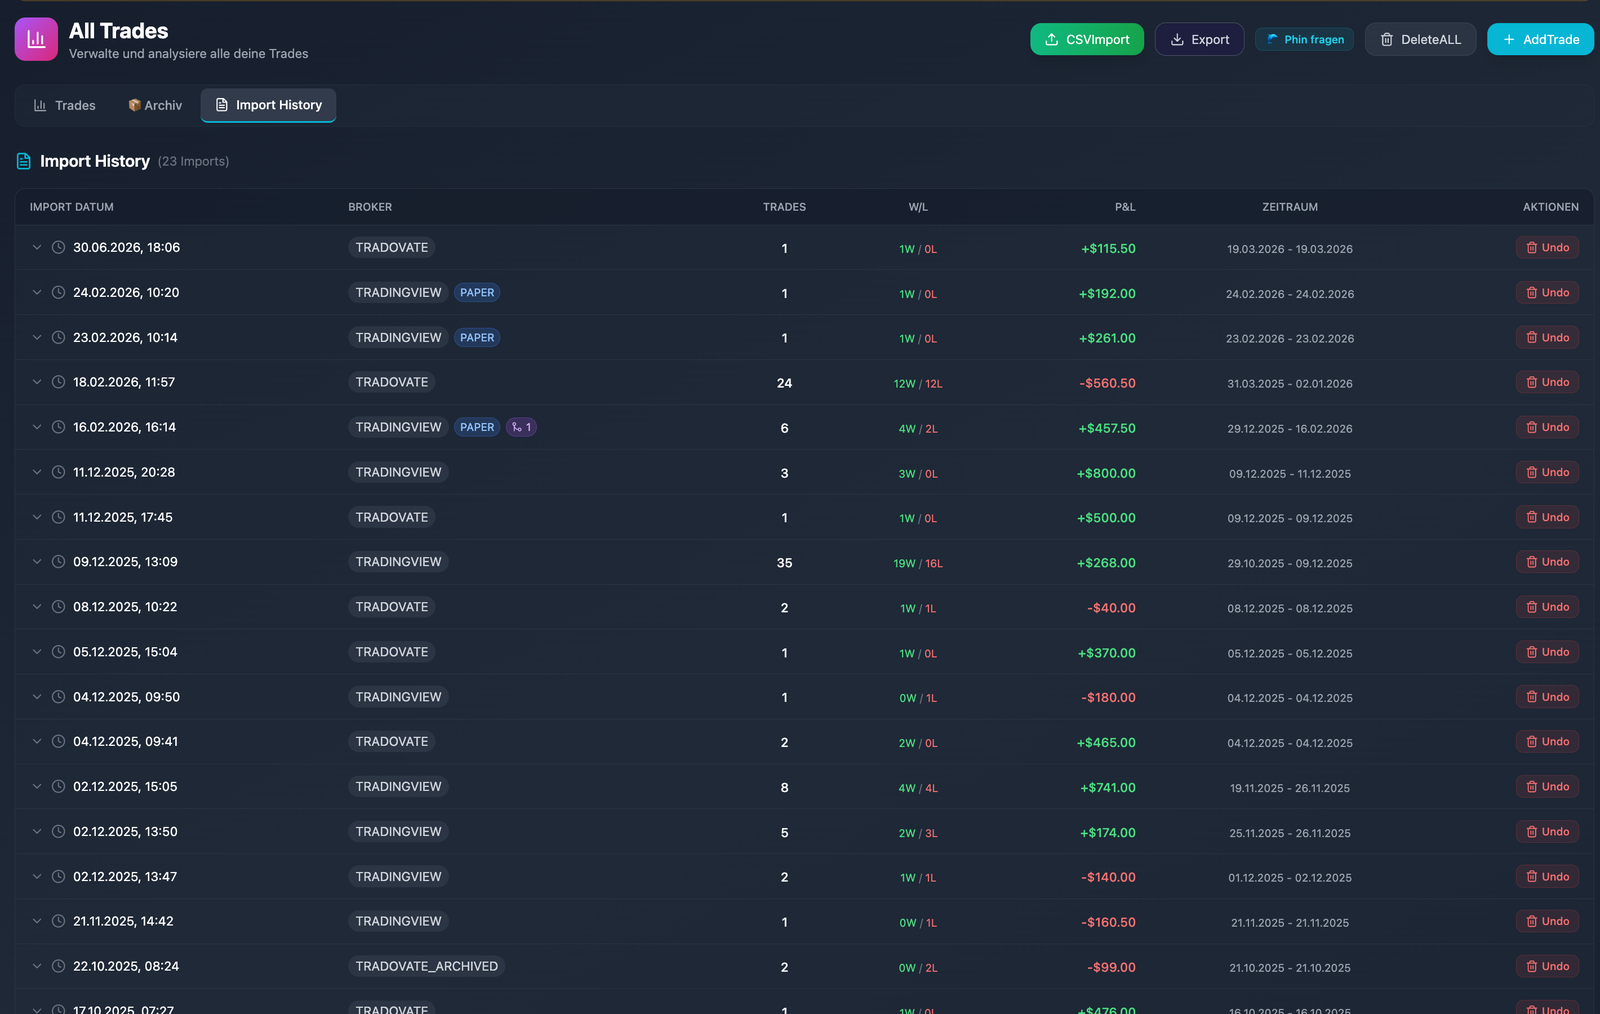Undo the 11.12.2025, 20:28 import
This screenshot has width=1600, height=1014.
coord(1547,472)
